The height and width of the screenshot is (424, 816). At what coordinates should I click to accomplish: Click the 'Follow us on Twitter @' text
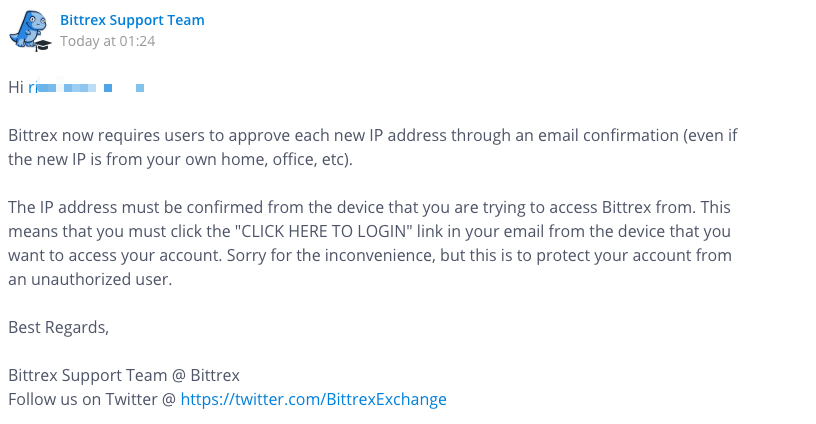[x=92, y=399]
